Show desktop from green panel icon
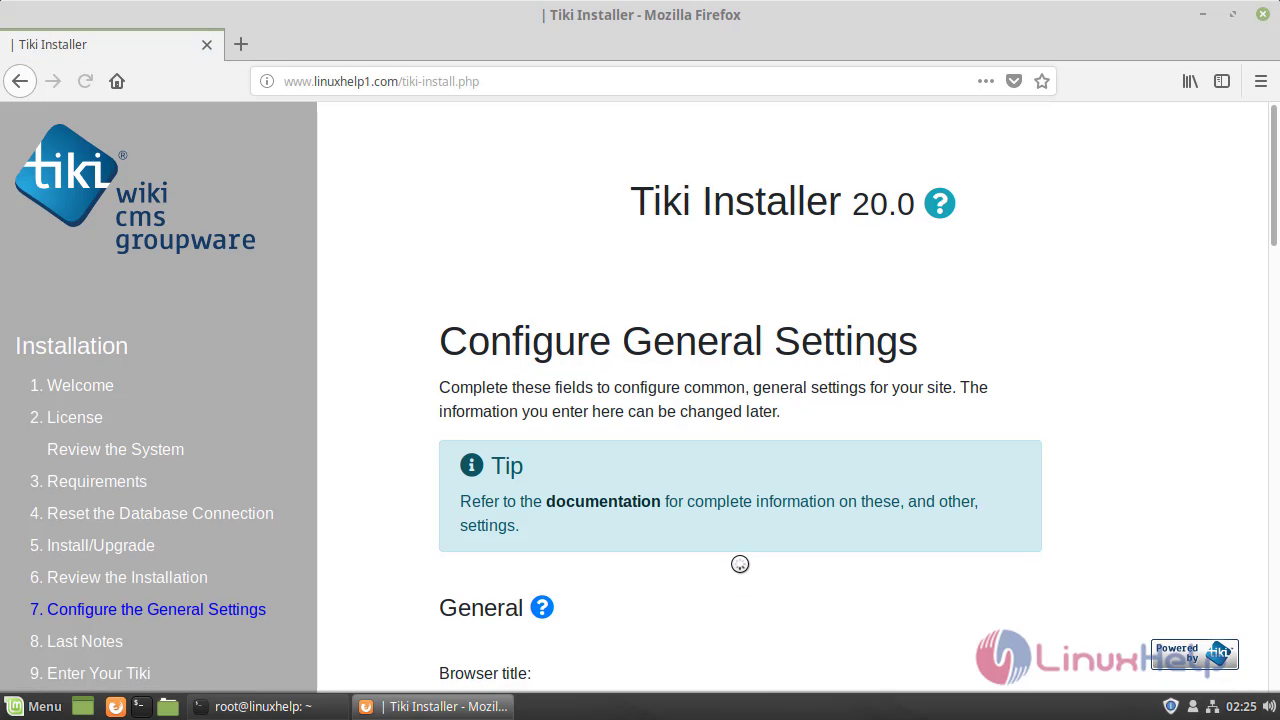Viewport: 1280px width, 720px height. click(83, 706)
